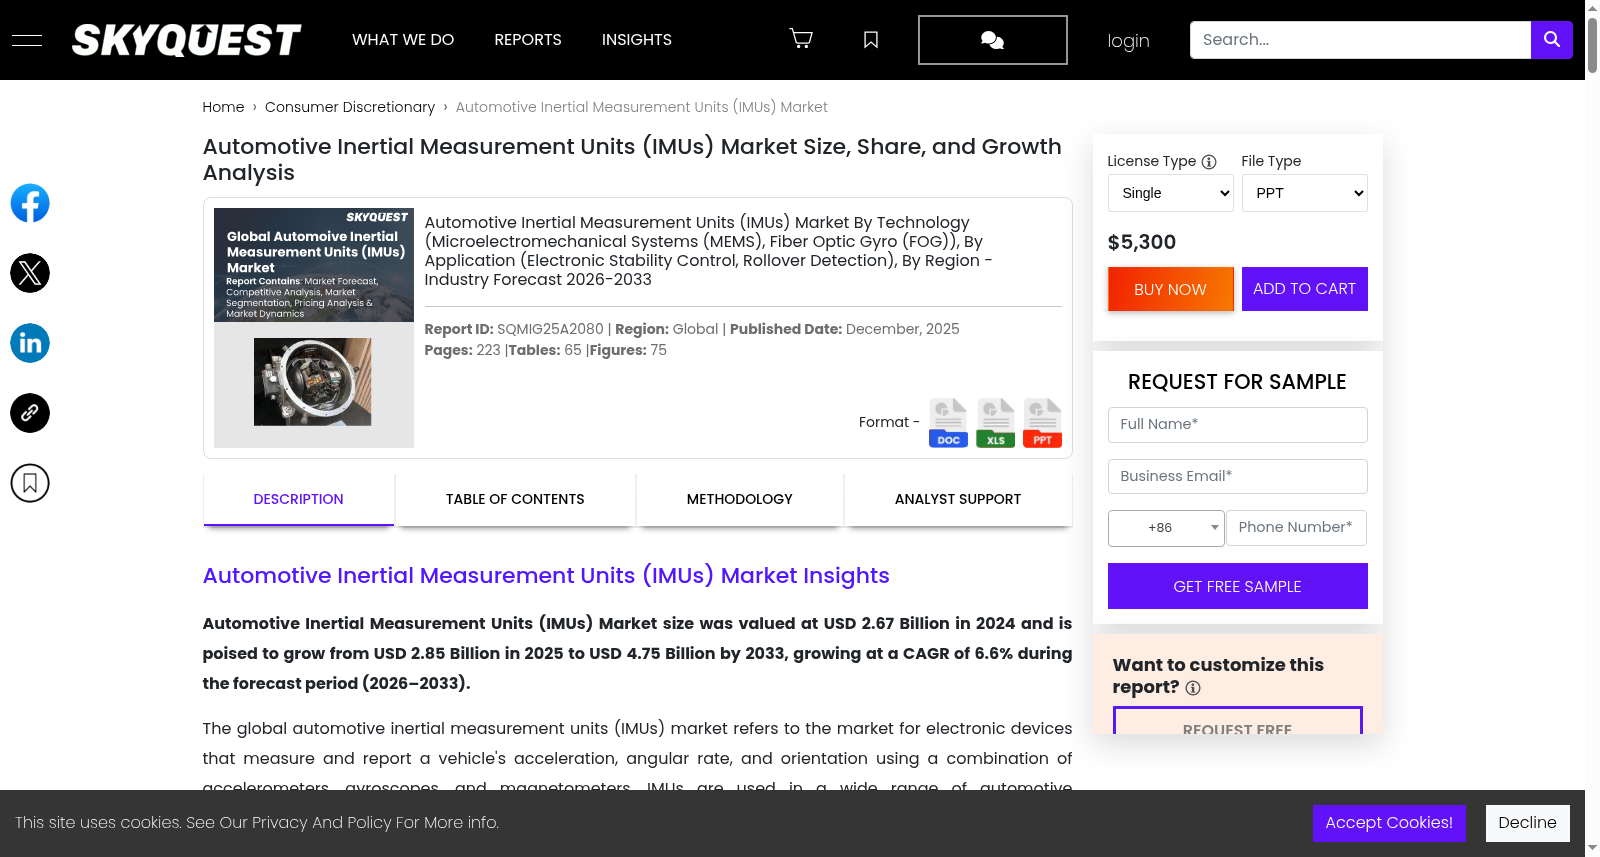Click the License Type info icon

click(x=1209, y=162)
